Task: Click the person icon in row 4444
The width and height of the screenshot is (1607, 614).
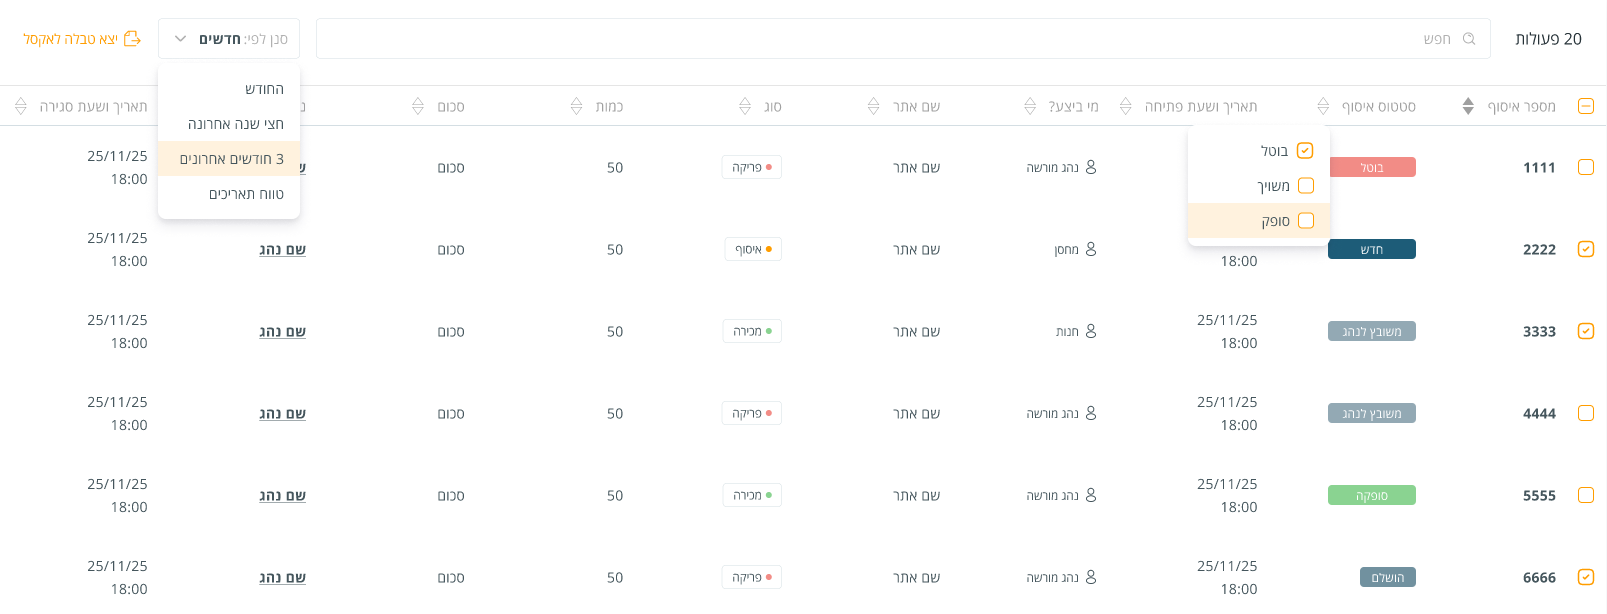Action: pyautogui.click(x=1091, y=413)
